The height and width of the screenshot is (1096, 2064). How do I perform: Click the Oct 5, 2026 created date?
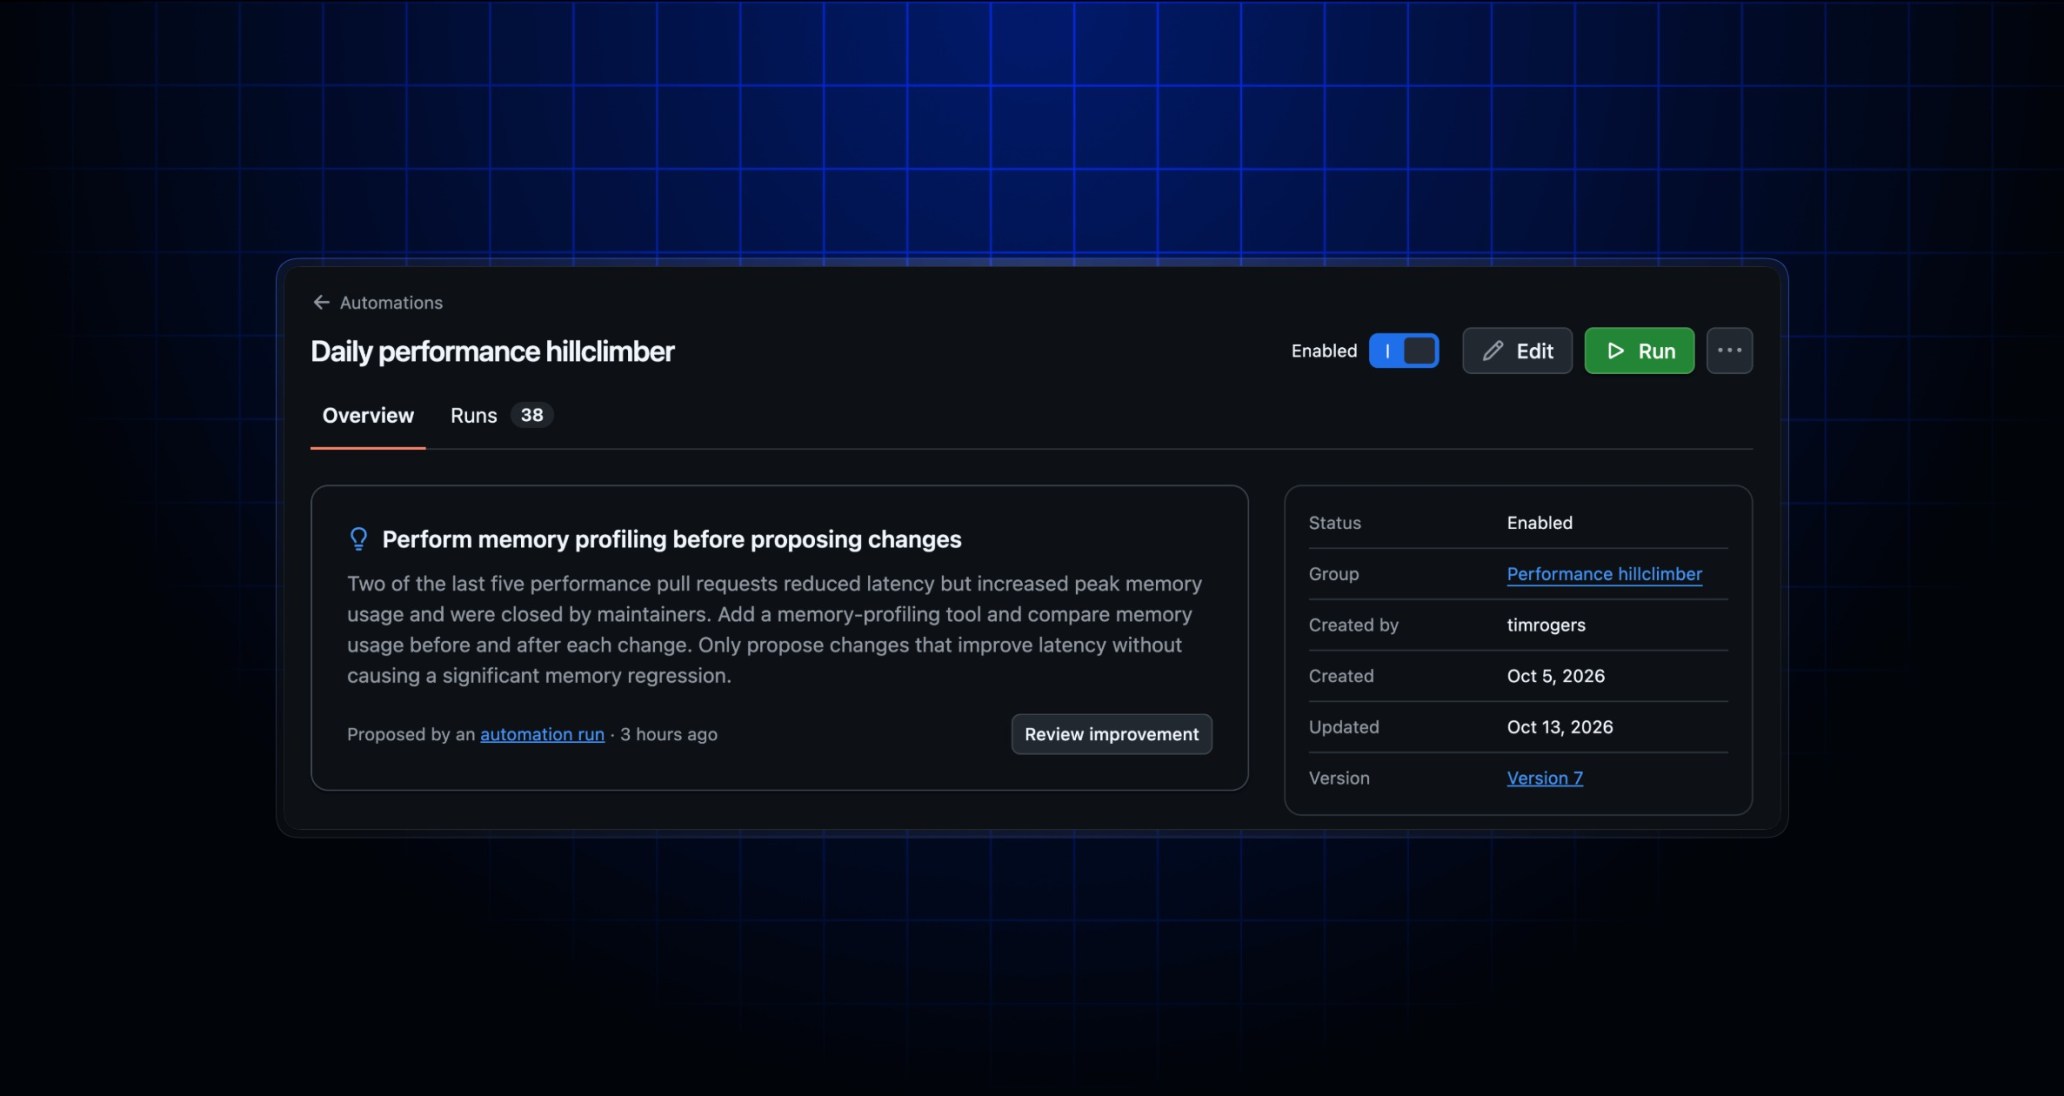(1556, 676)
